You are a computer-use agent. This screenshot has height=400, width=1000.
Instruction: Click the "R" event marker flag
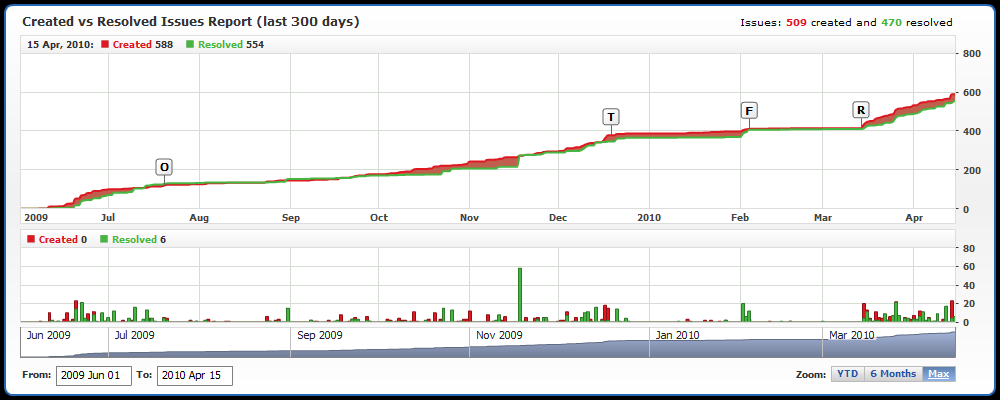click(x=861, y=110)
